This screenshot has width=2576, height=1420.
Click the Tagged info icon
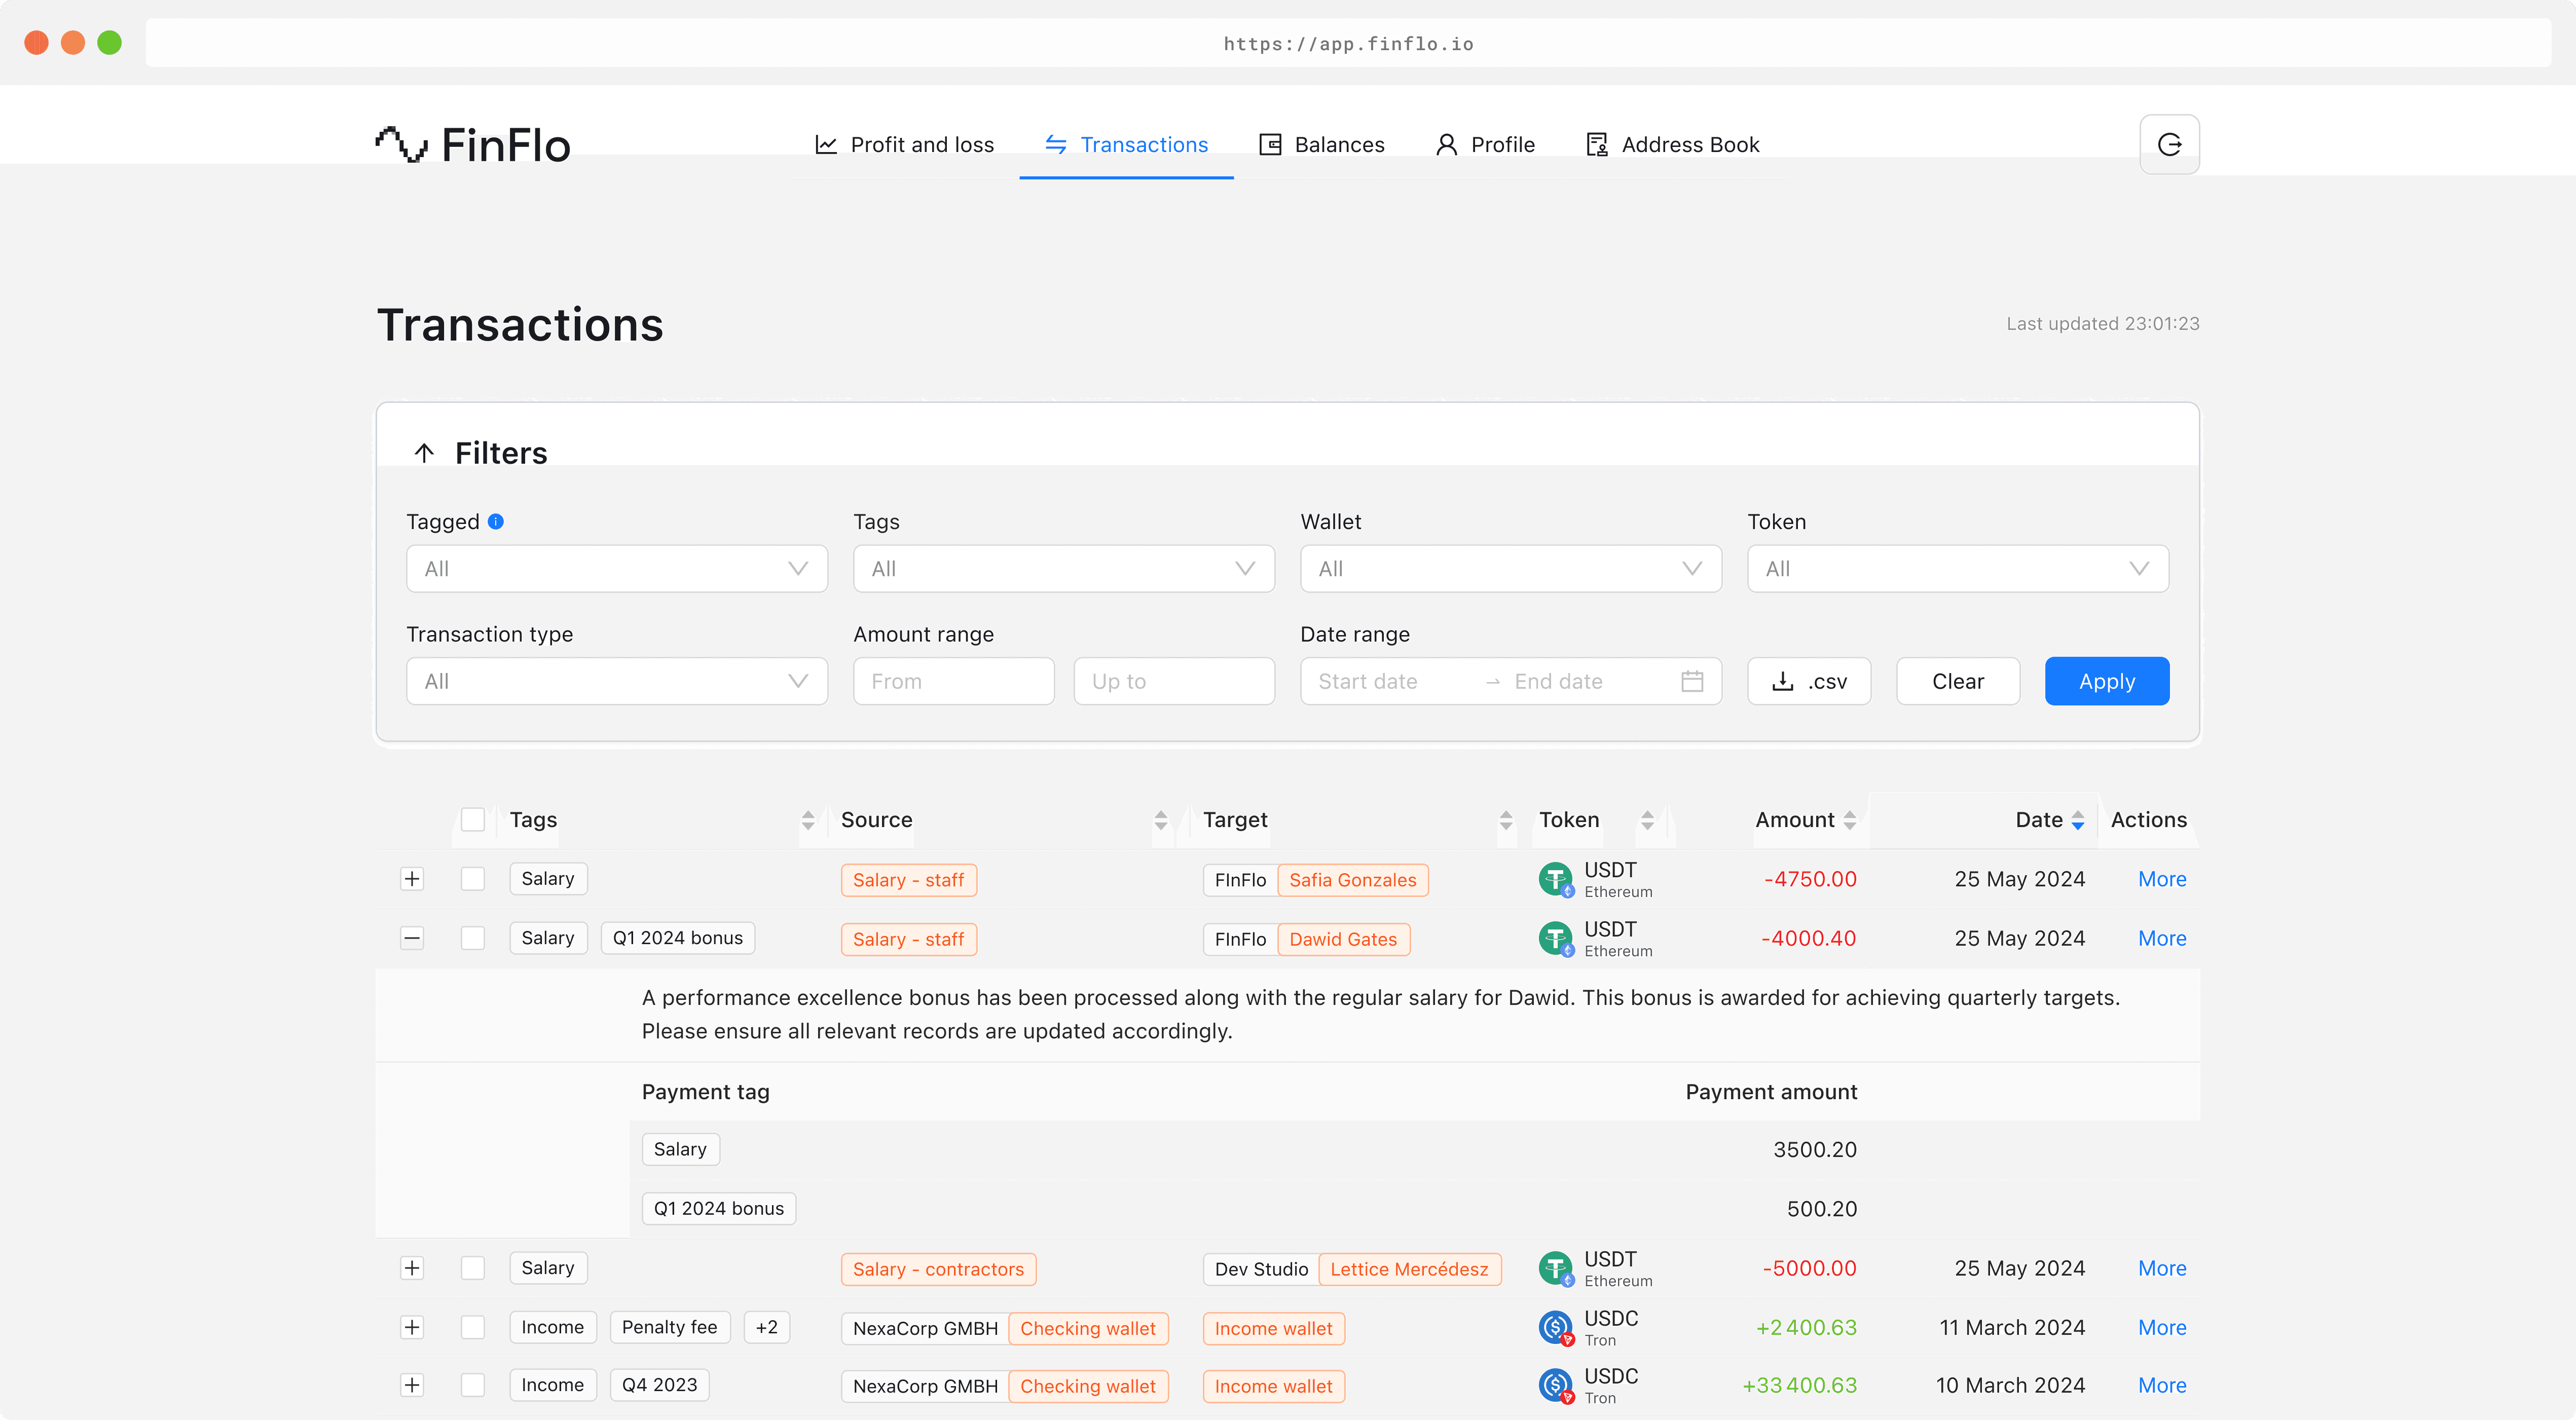pyautogui.click(x=496, y=521)
